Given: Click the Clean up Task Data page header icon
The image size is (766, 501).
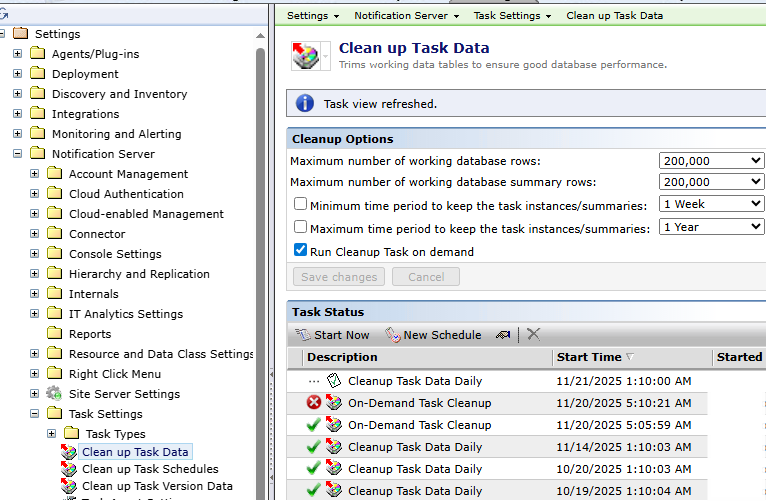Looking at the screenshot, I should point(305,56).
